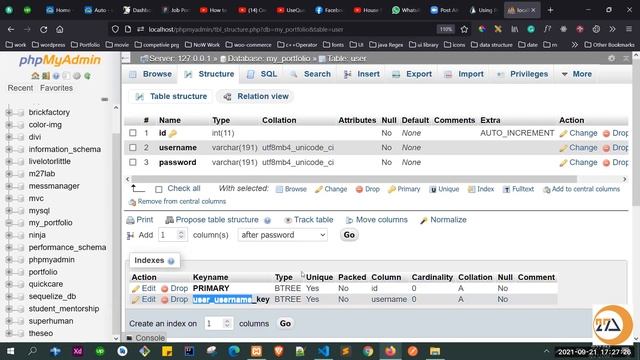Screen dimensions: 640x360
Task: Click Remove from central columns link
Action: (x=182, y=202)
